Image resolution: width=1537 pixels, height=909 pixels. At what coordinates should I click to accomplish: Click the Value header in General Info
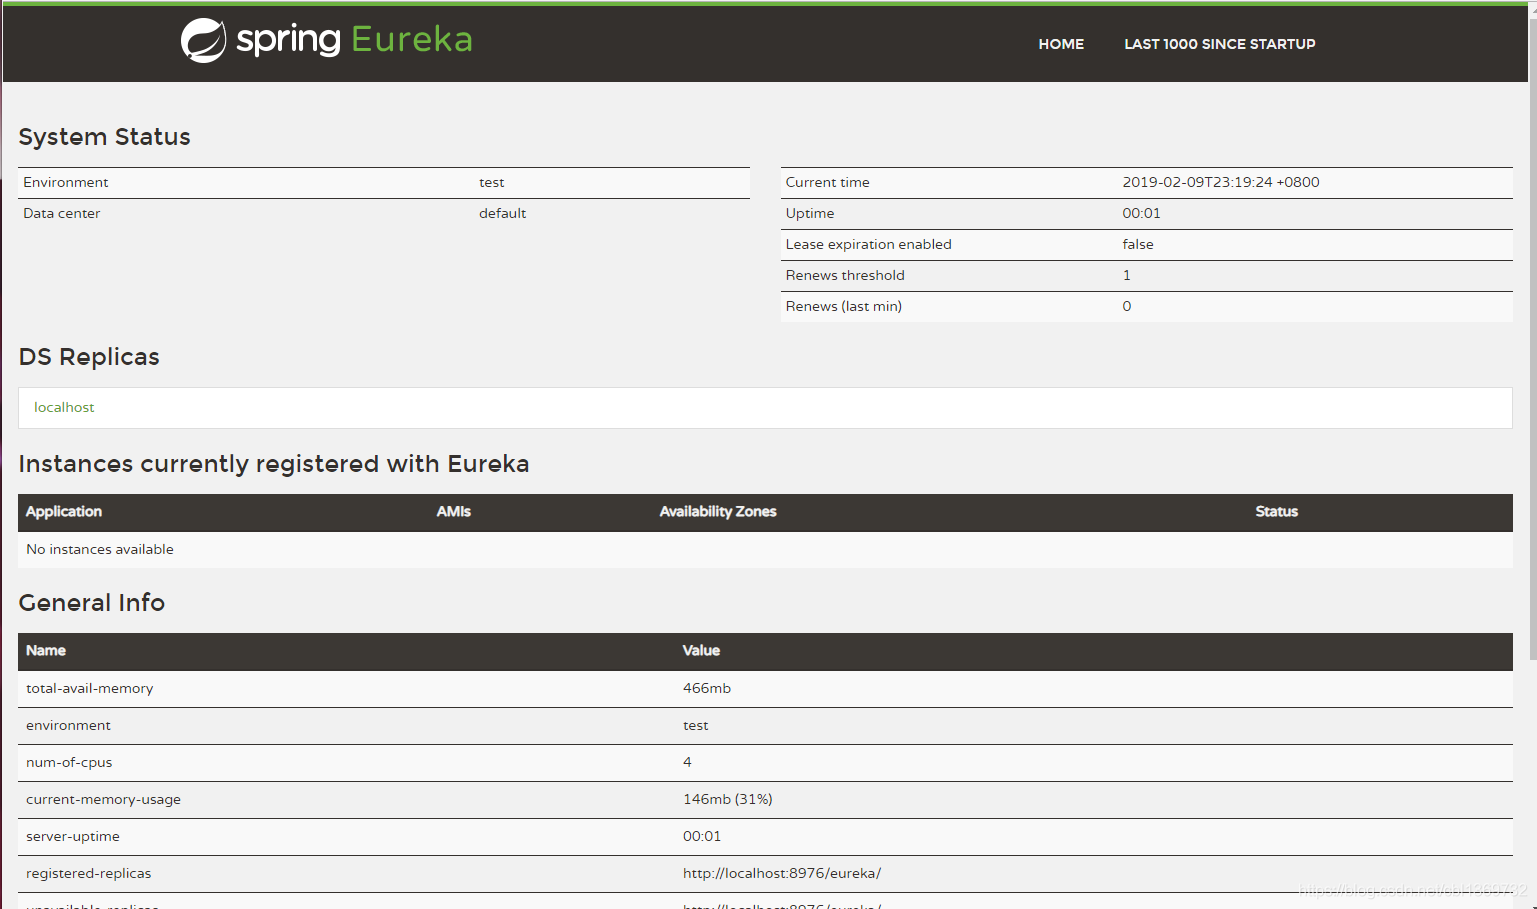pos(701,651)
